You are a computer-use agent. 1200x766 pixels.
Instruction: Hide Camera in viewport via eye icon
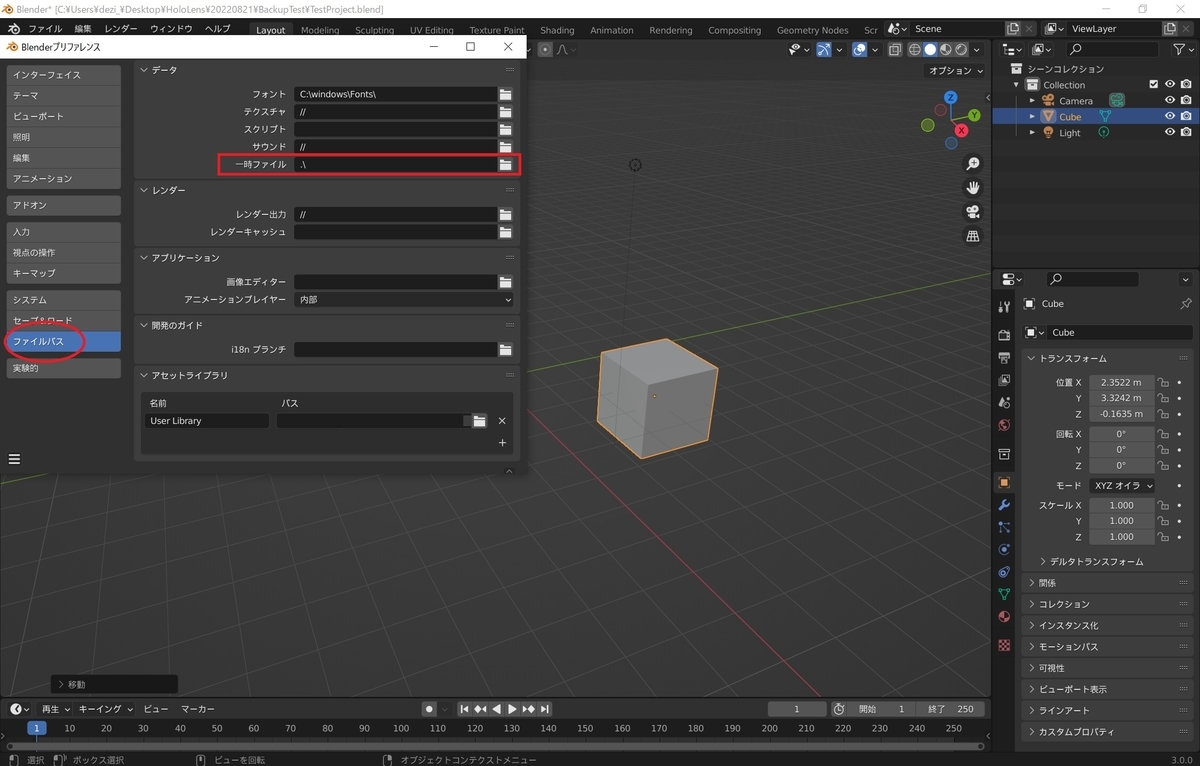click(x=1170, y=100)
